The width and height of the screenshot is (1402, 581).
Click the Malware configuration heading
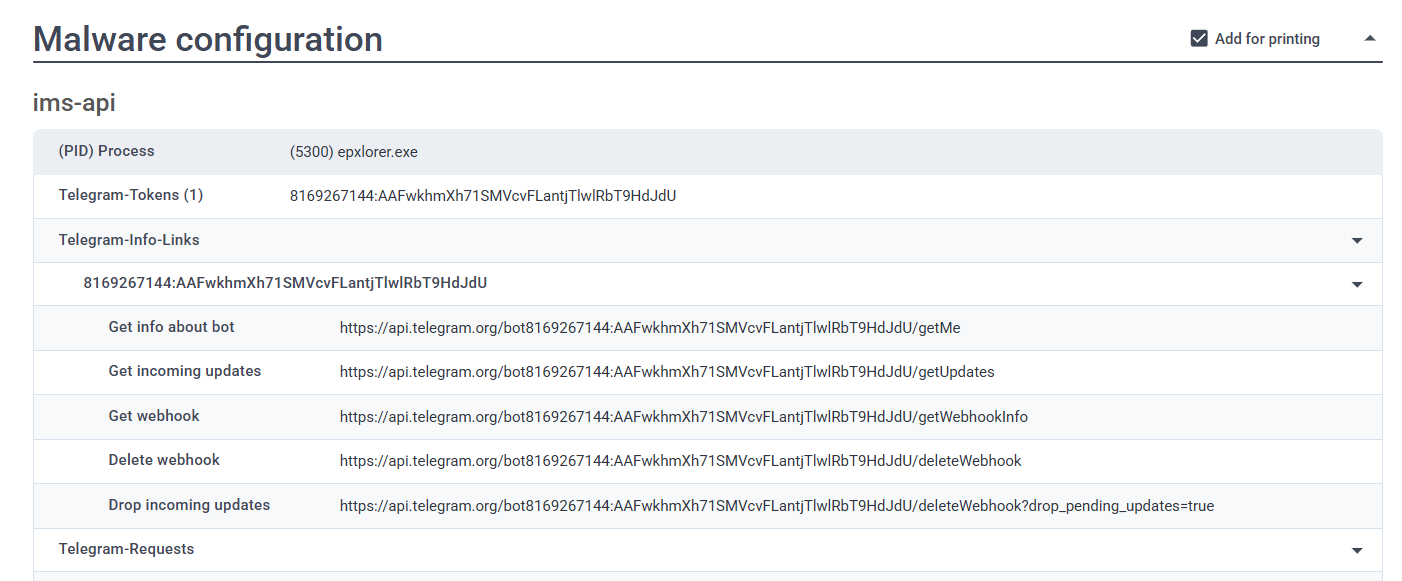click(208, 39)
